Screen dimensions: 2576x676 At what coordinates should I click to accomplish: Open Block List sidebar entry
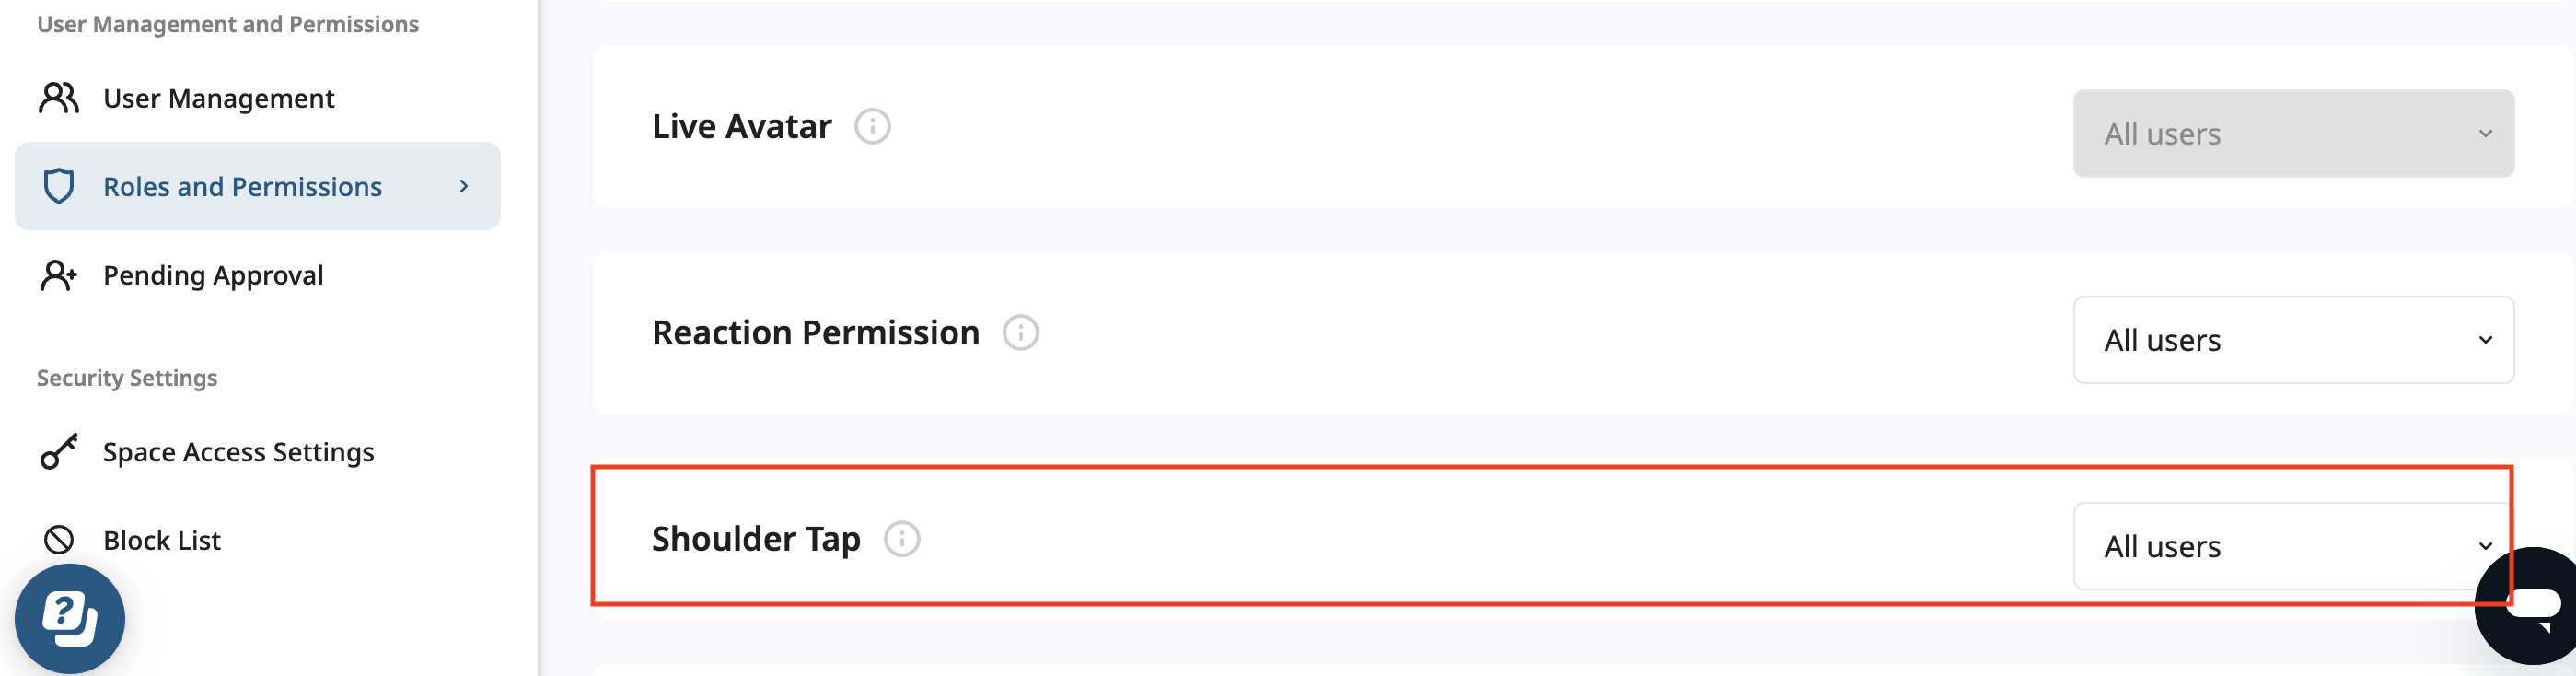coord(161,540)
